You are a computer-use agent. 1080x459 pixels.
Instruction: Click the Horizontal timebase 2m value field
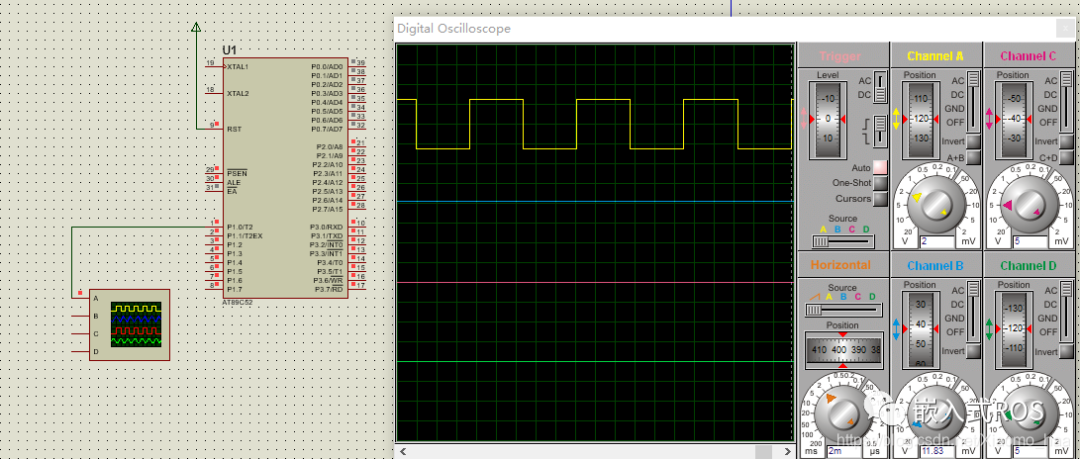tap(845, 450)
